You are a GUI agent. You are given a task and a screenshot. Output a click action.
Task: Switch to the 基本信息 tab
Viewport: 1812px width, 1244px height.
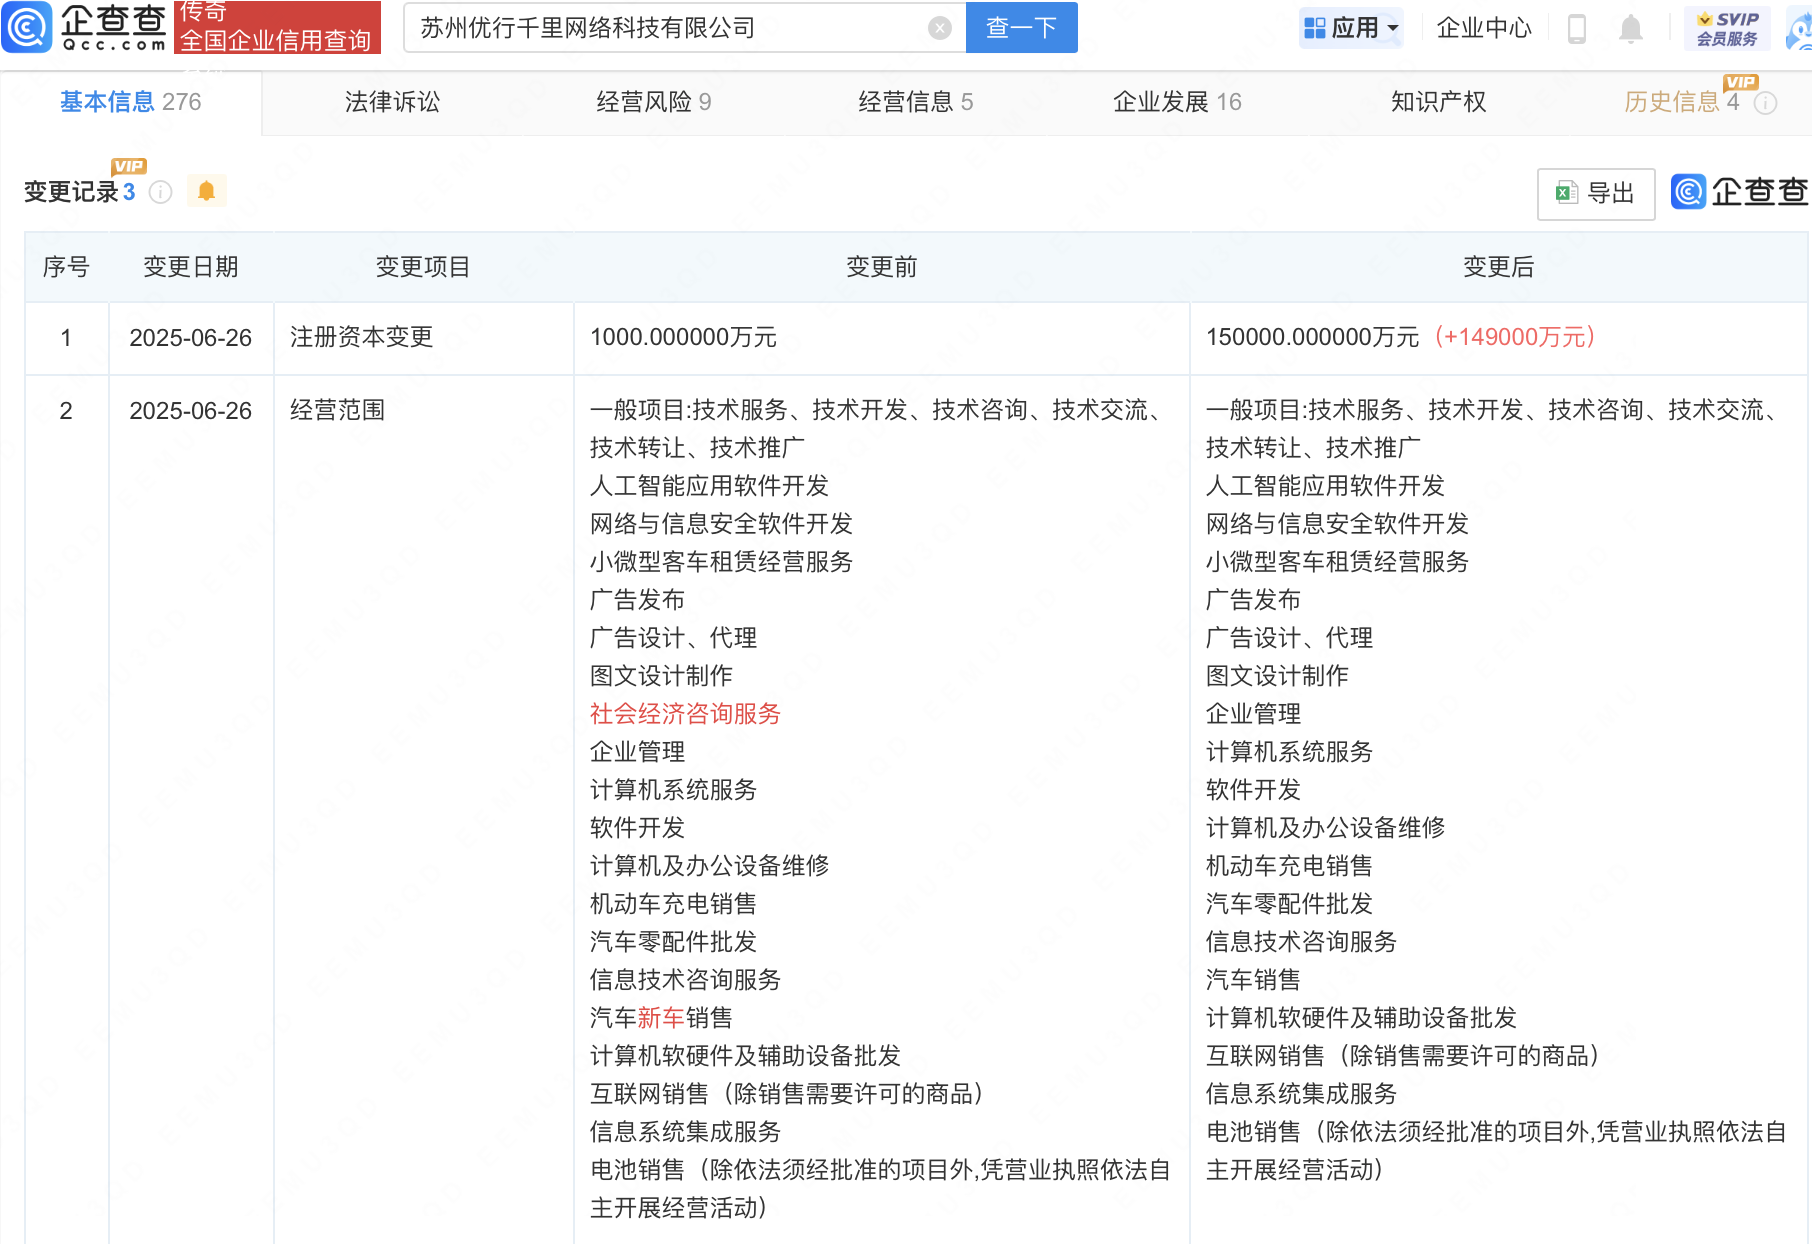point(130,102)
